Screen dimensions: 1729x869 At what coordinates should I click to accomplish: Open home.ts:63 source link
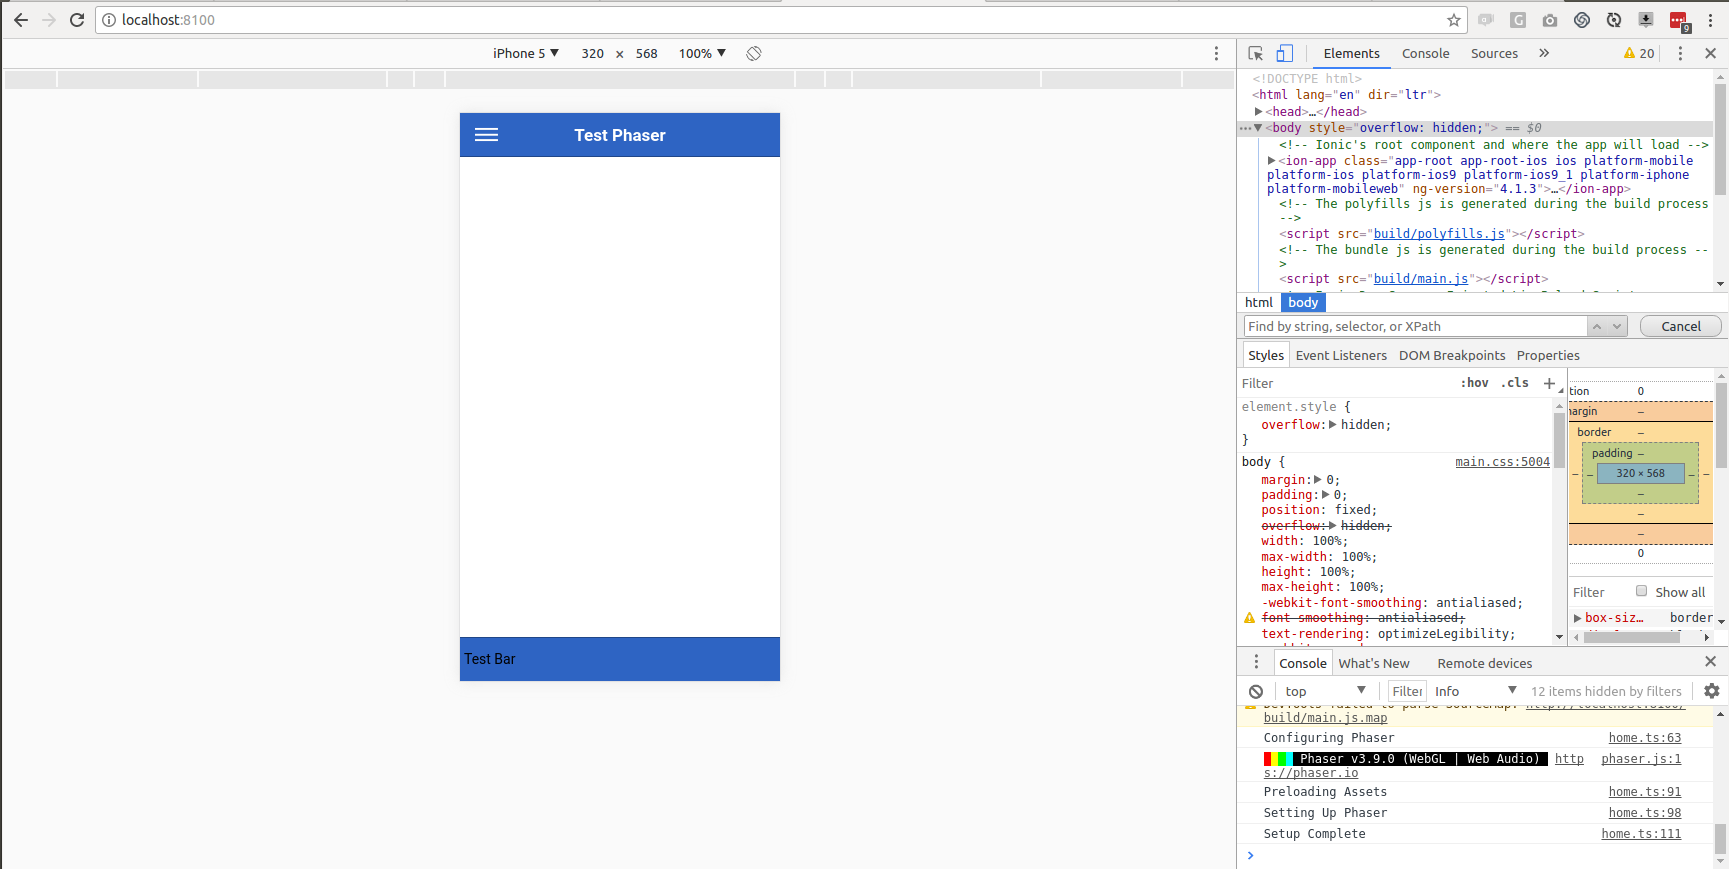1645,738
